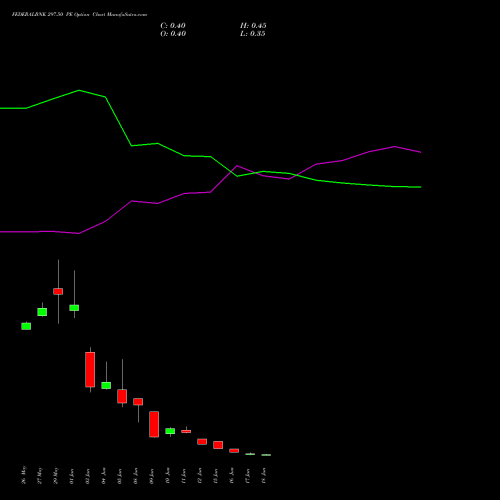Click the red candle above 12 Jun

tap(202, 442)
